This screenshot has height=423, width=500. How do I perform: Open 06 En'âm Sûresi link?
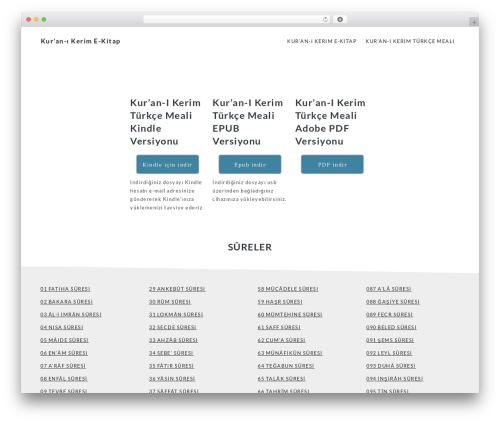pyautogui.click(x=64, y=353)
